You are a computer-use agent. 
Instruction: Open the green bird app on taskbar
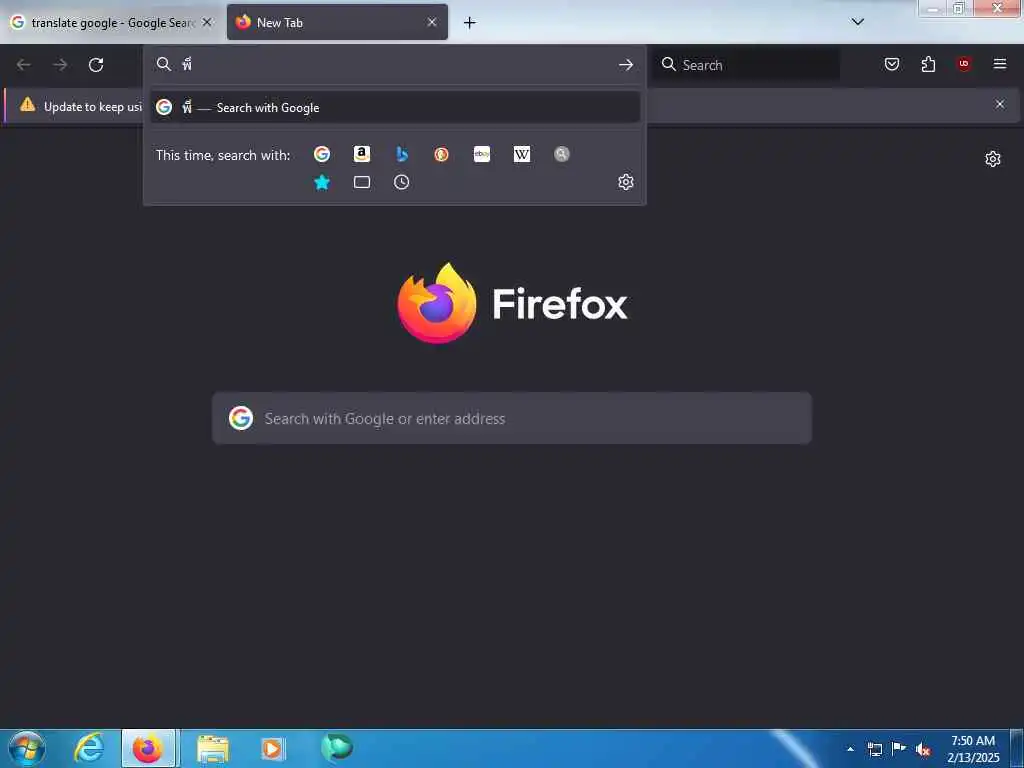pos(337,747)
